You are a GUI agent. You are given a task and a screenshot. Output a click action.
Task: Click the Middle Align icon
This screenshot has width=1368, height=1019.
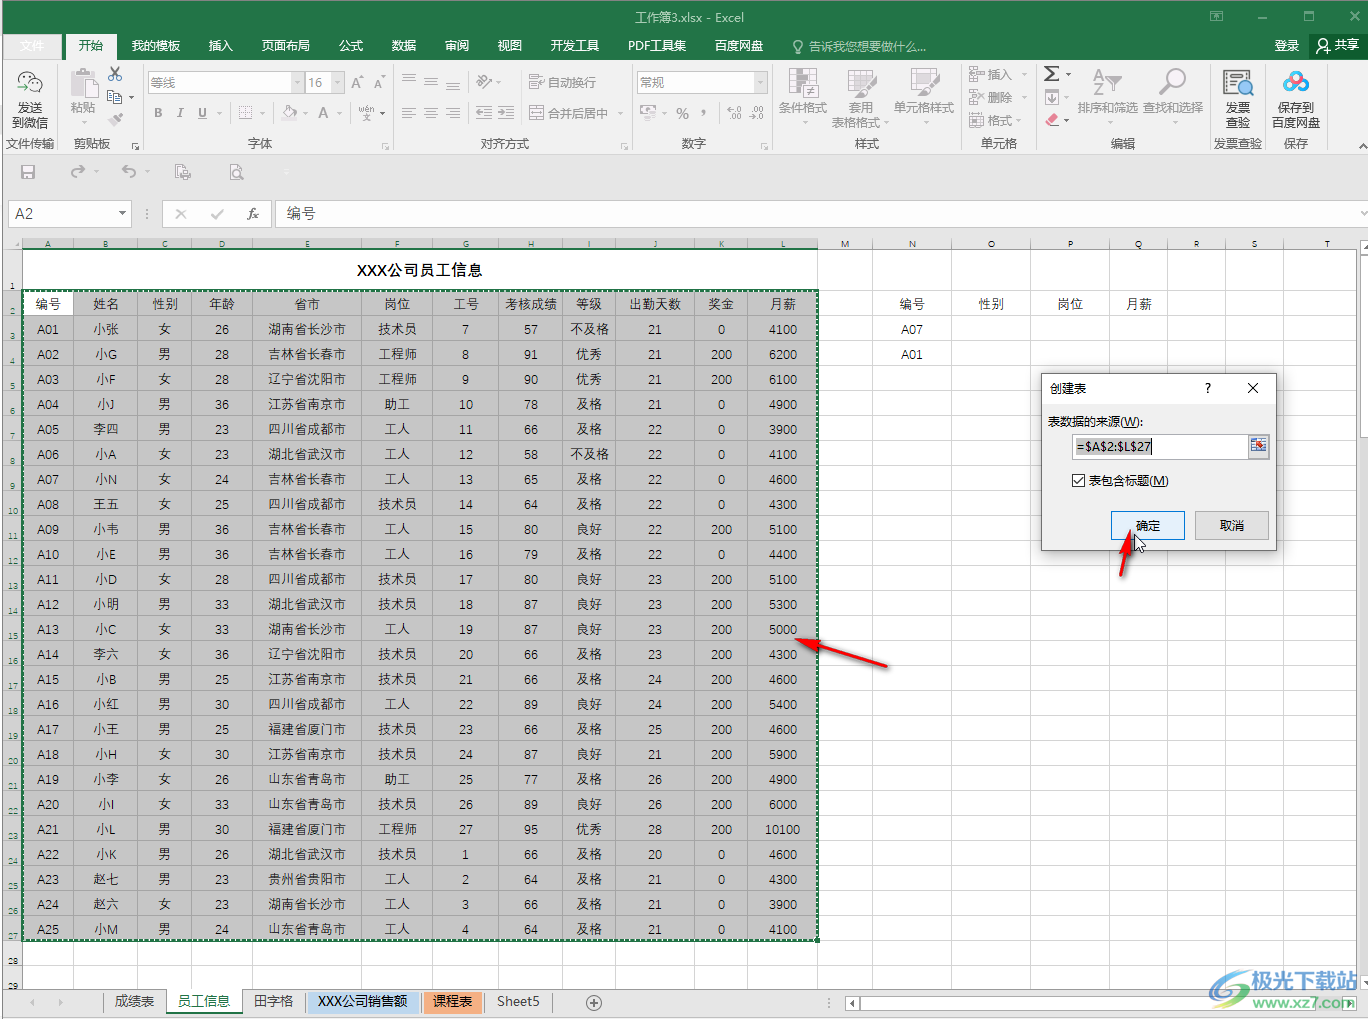(x=431, y=81)
